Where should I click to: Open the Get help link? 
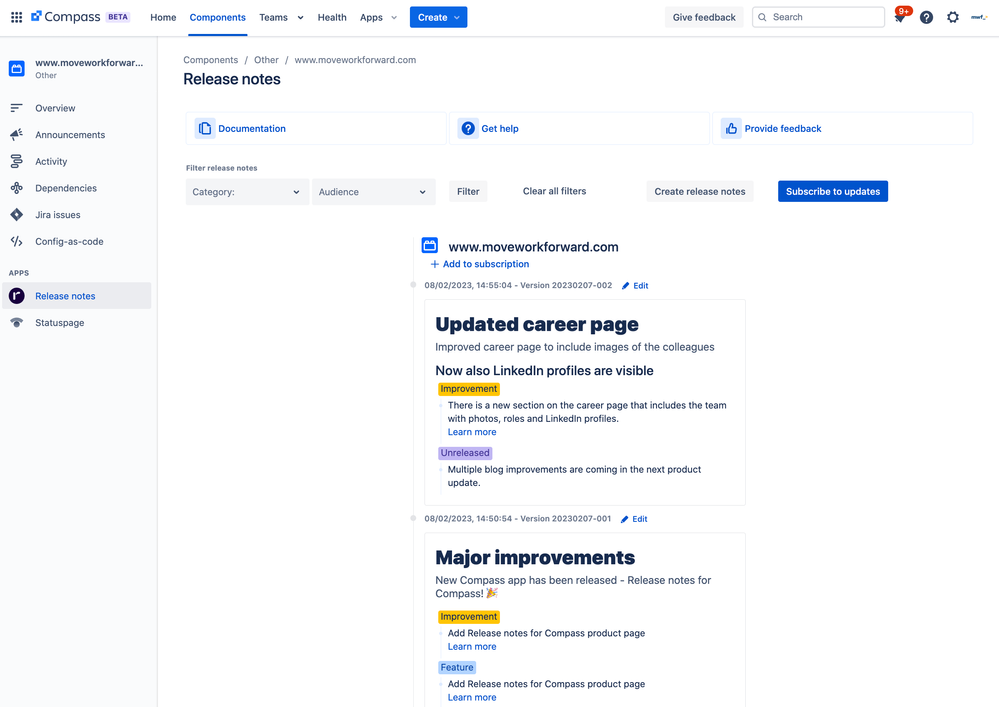(x=500, y=129)
